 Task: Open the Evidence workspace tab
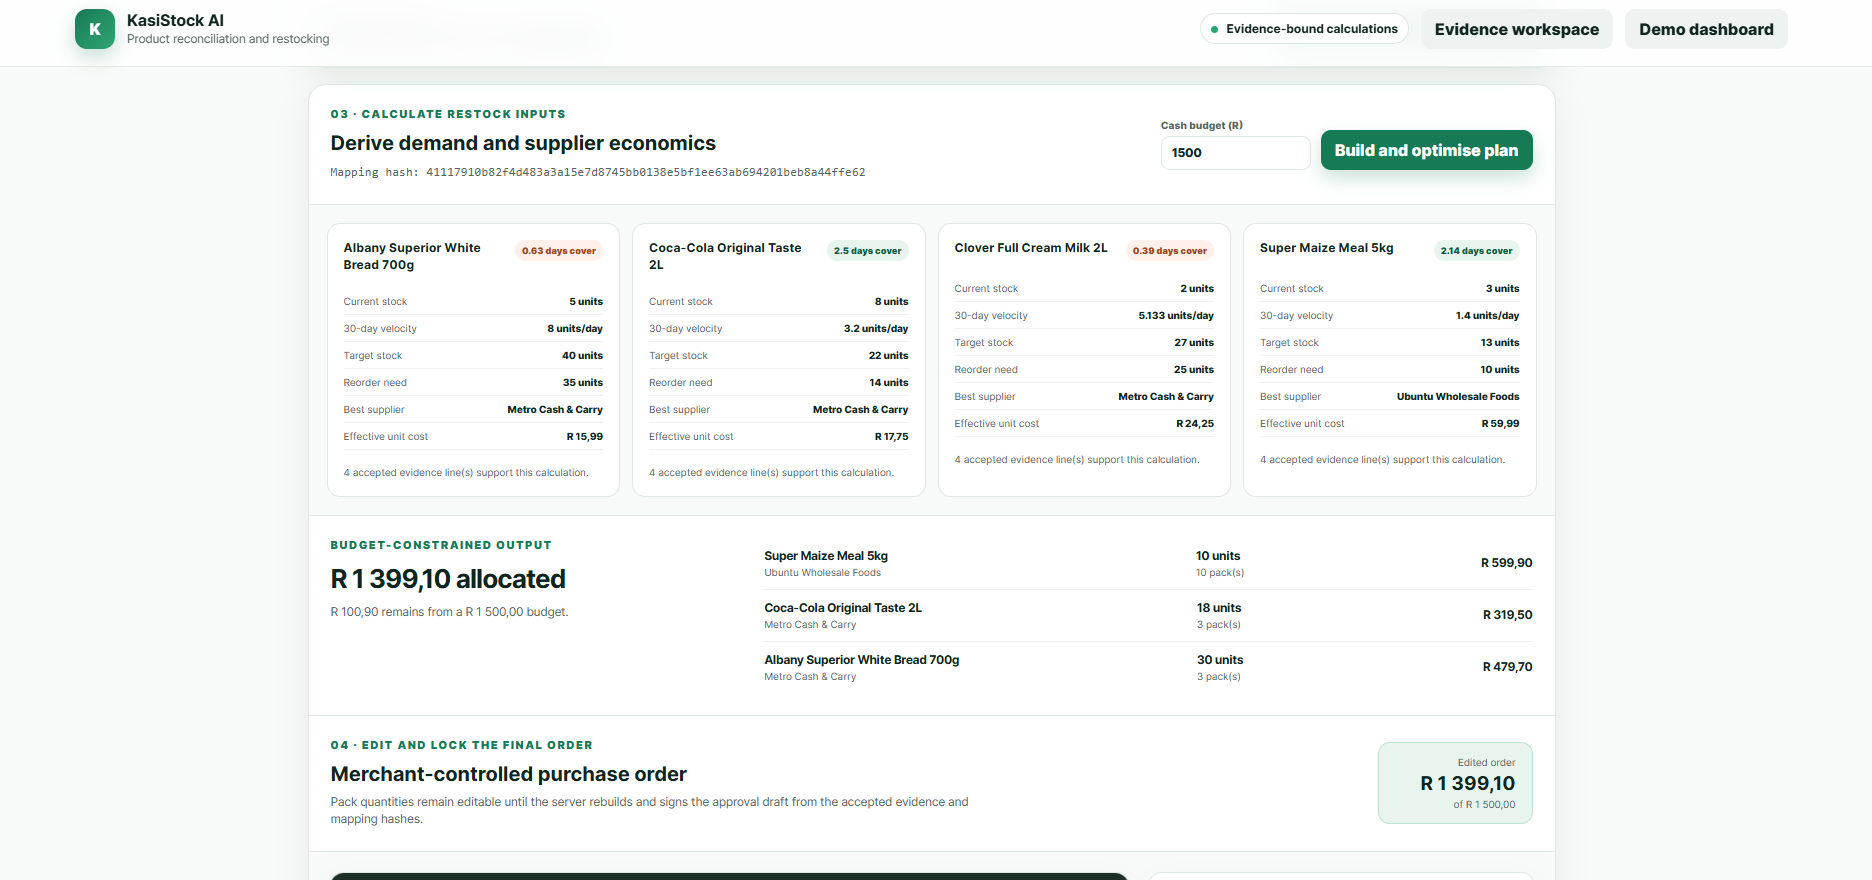point(1516,29)
